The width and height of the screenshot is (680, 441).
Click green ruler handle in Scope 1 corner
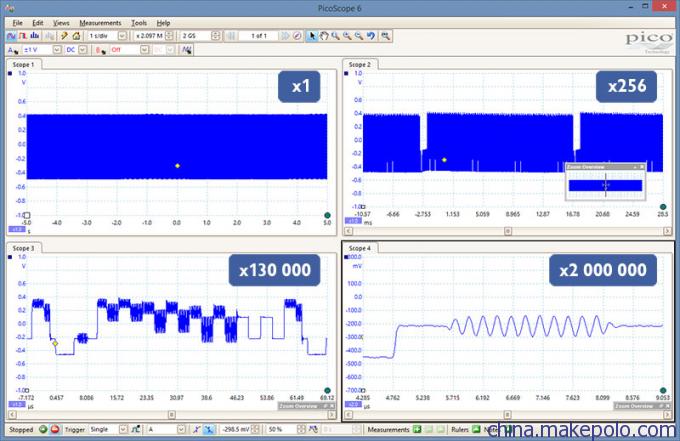point(327,215)
